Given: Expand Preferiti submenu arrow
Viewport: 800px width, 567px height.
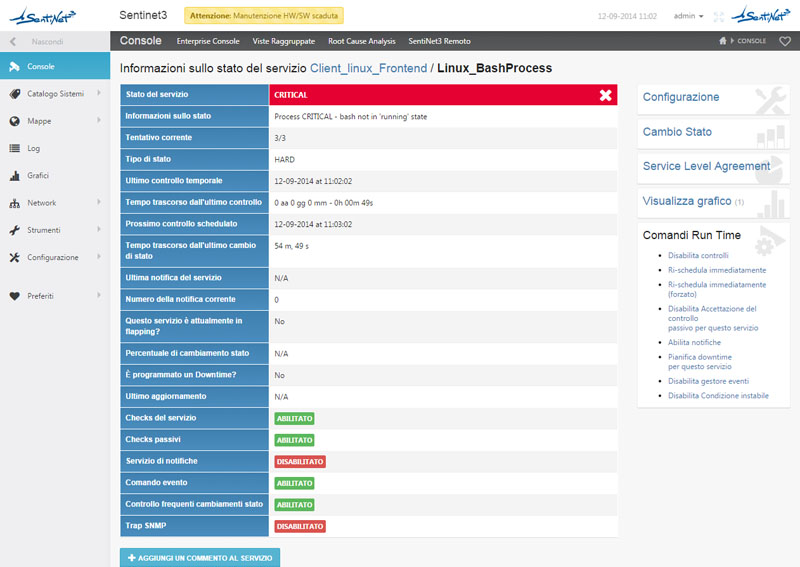Looking at the screenshot, I should (99, 295).
